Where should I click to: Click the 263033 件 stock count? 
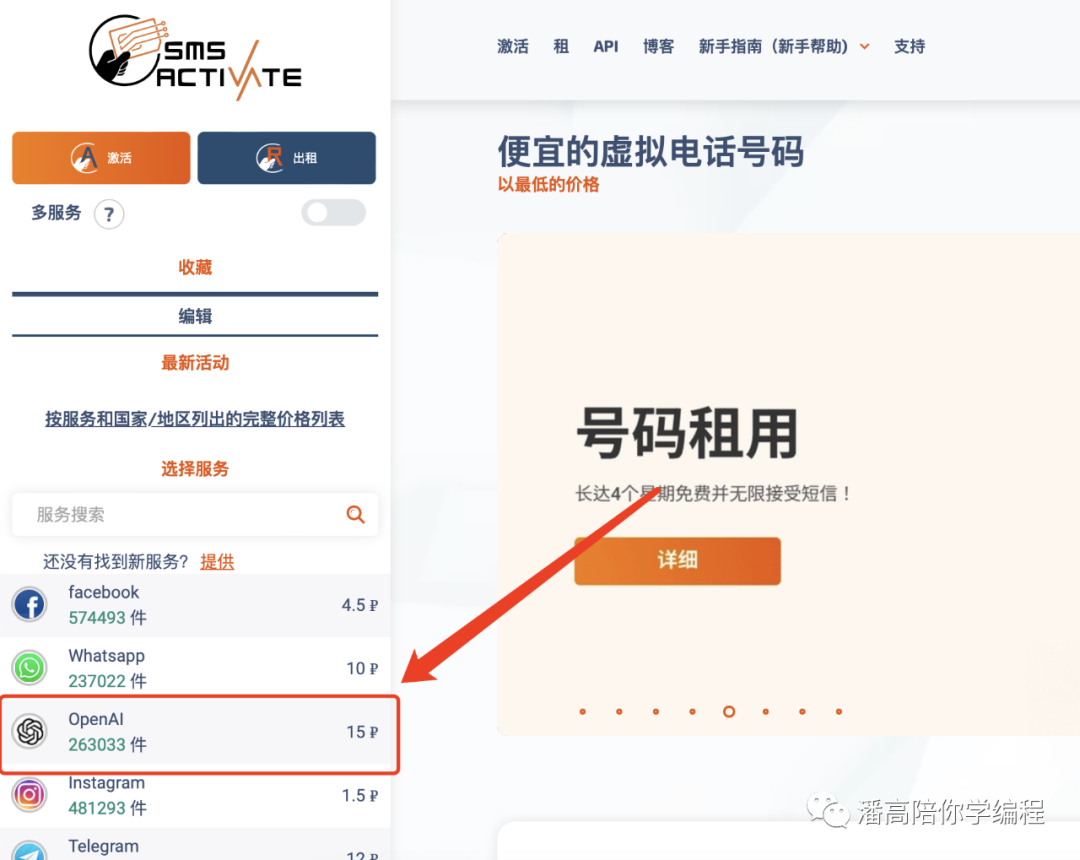107,744
